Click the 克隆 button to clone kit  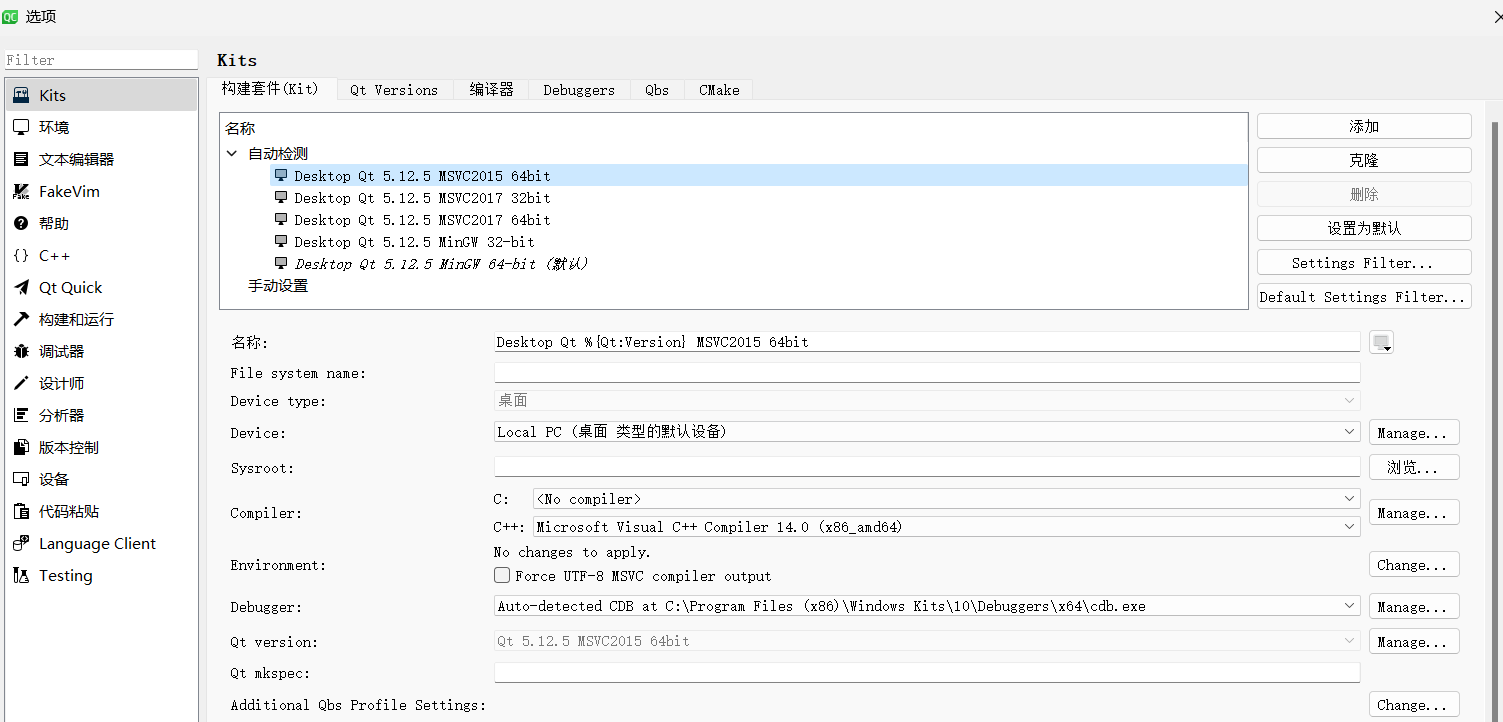click(1363, 159)
